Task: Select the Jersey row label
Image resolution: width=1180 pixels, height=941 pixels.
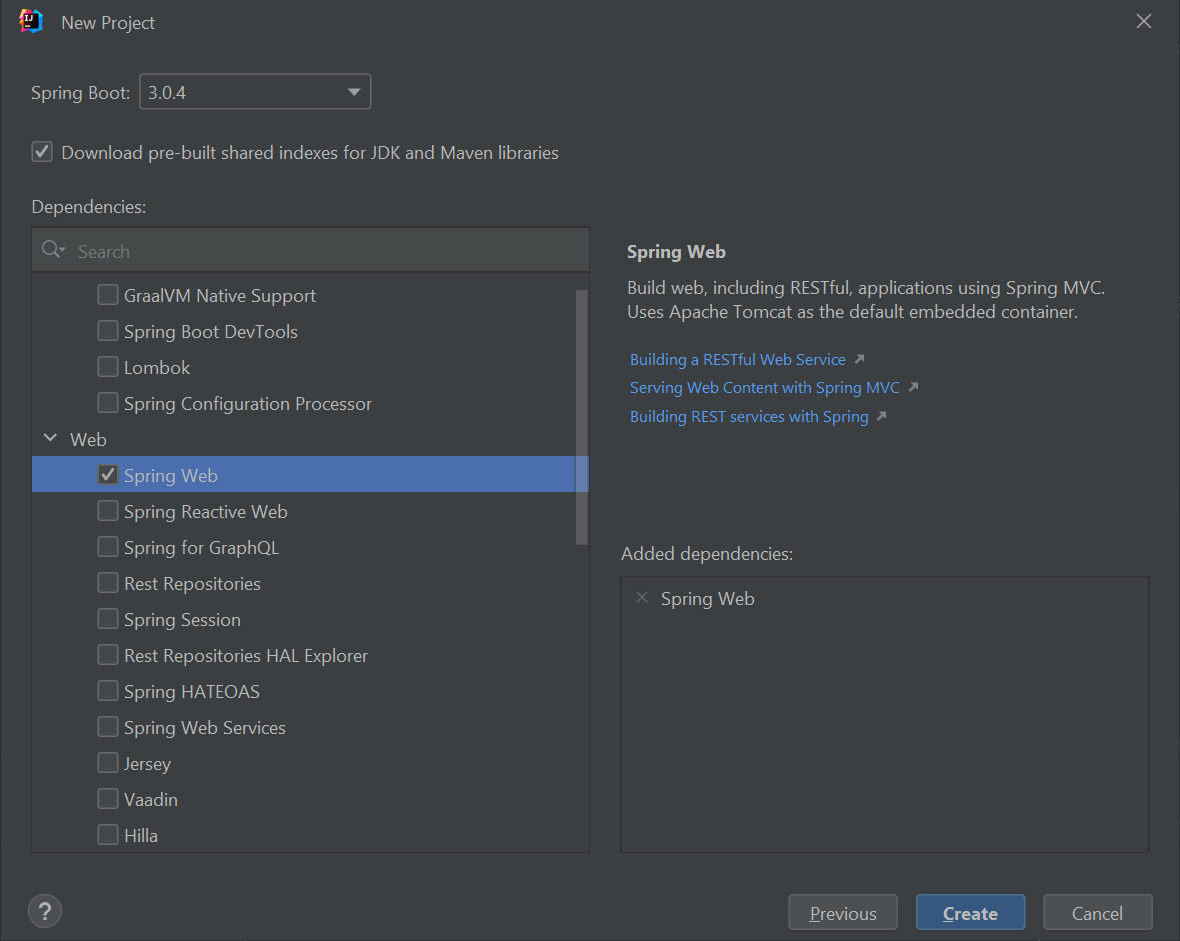Action: point(148,764)
